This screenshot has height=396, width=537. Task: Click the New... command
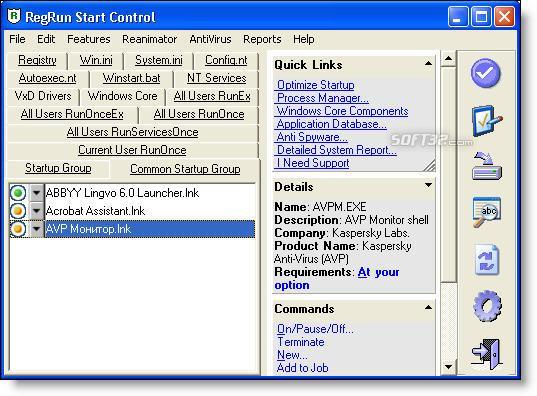point(292,355)
